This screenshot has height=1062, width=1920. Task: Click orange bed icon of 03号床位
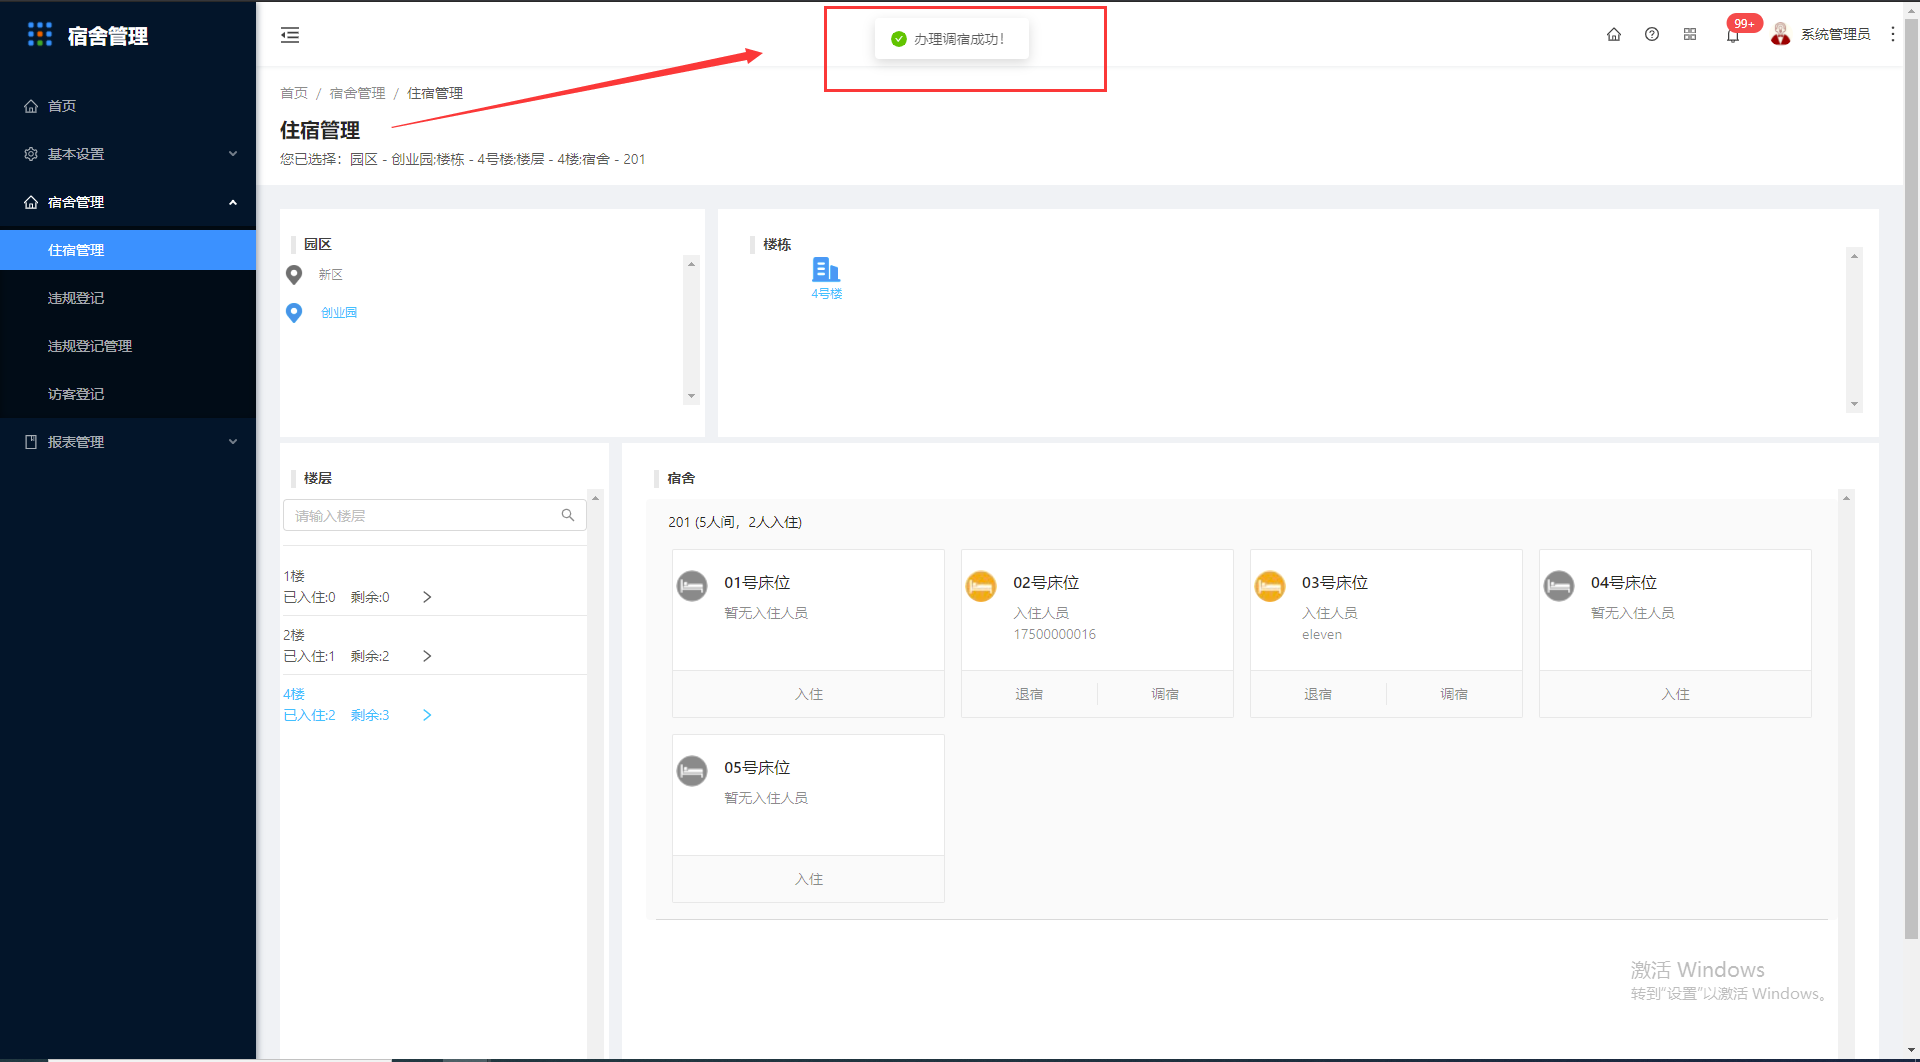point(1270,585)
